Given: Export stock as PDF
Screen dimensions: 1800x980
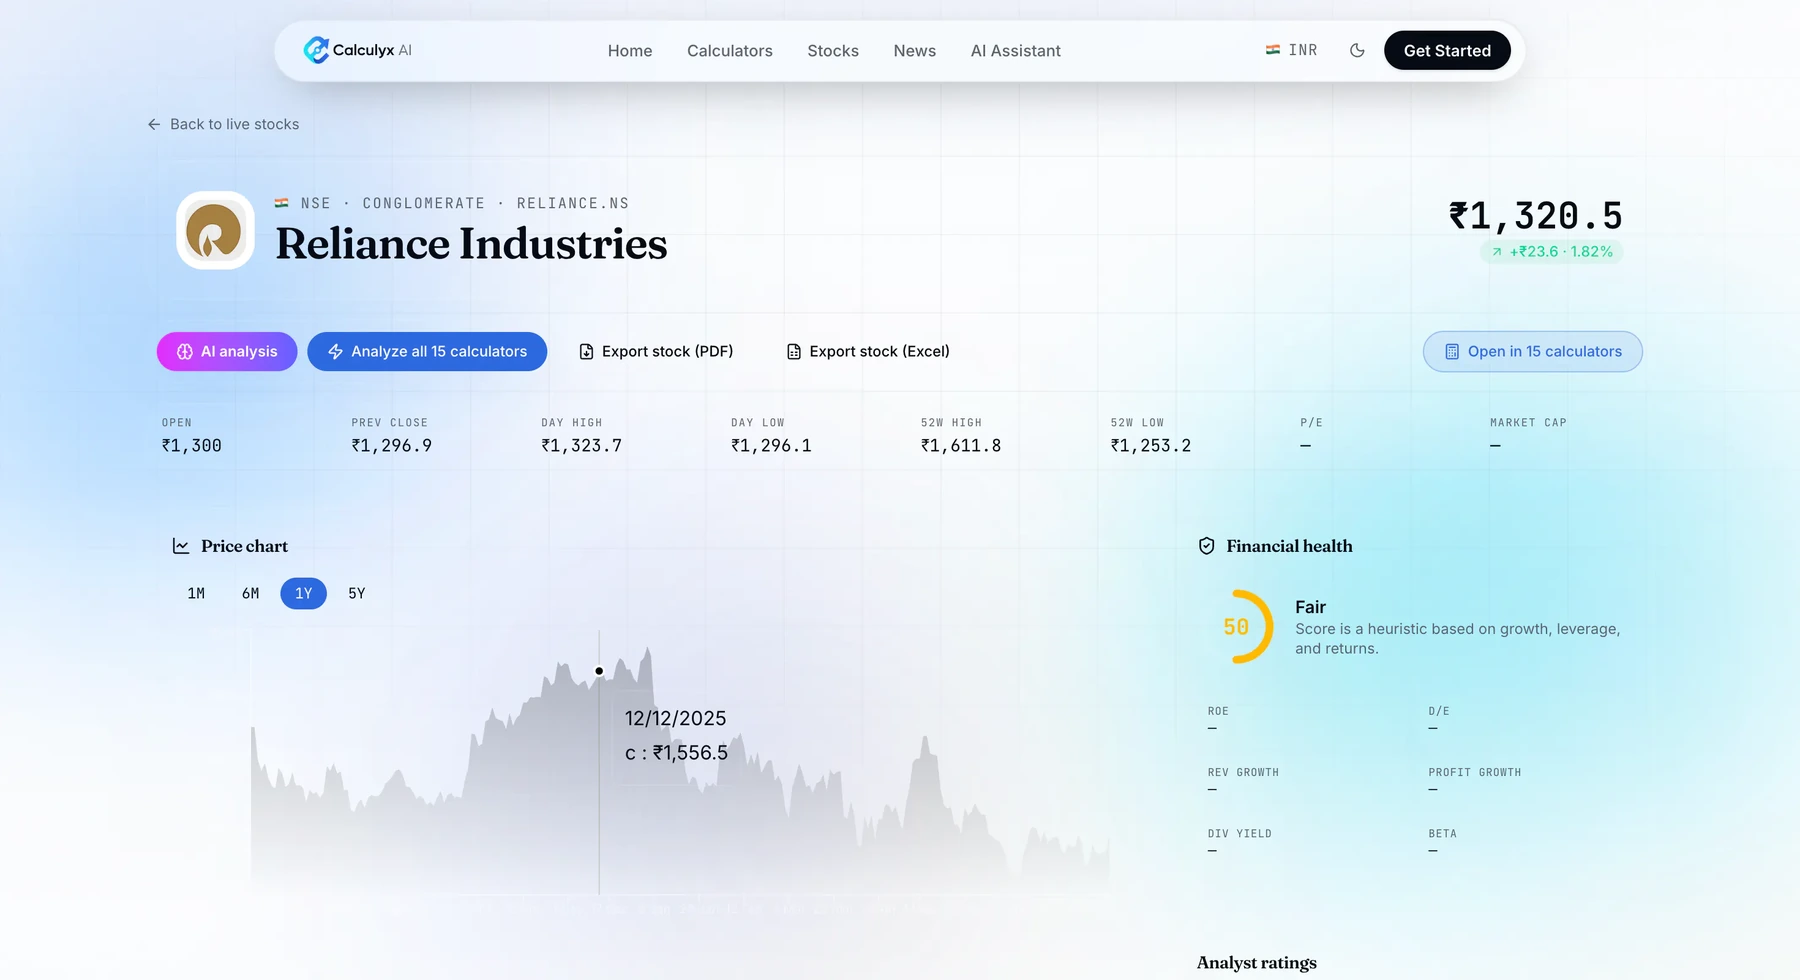Looking at the screenshot, I should (x=656, y=351).
